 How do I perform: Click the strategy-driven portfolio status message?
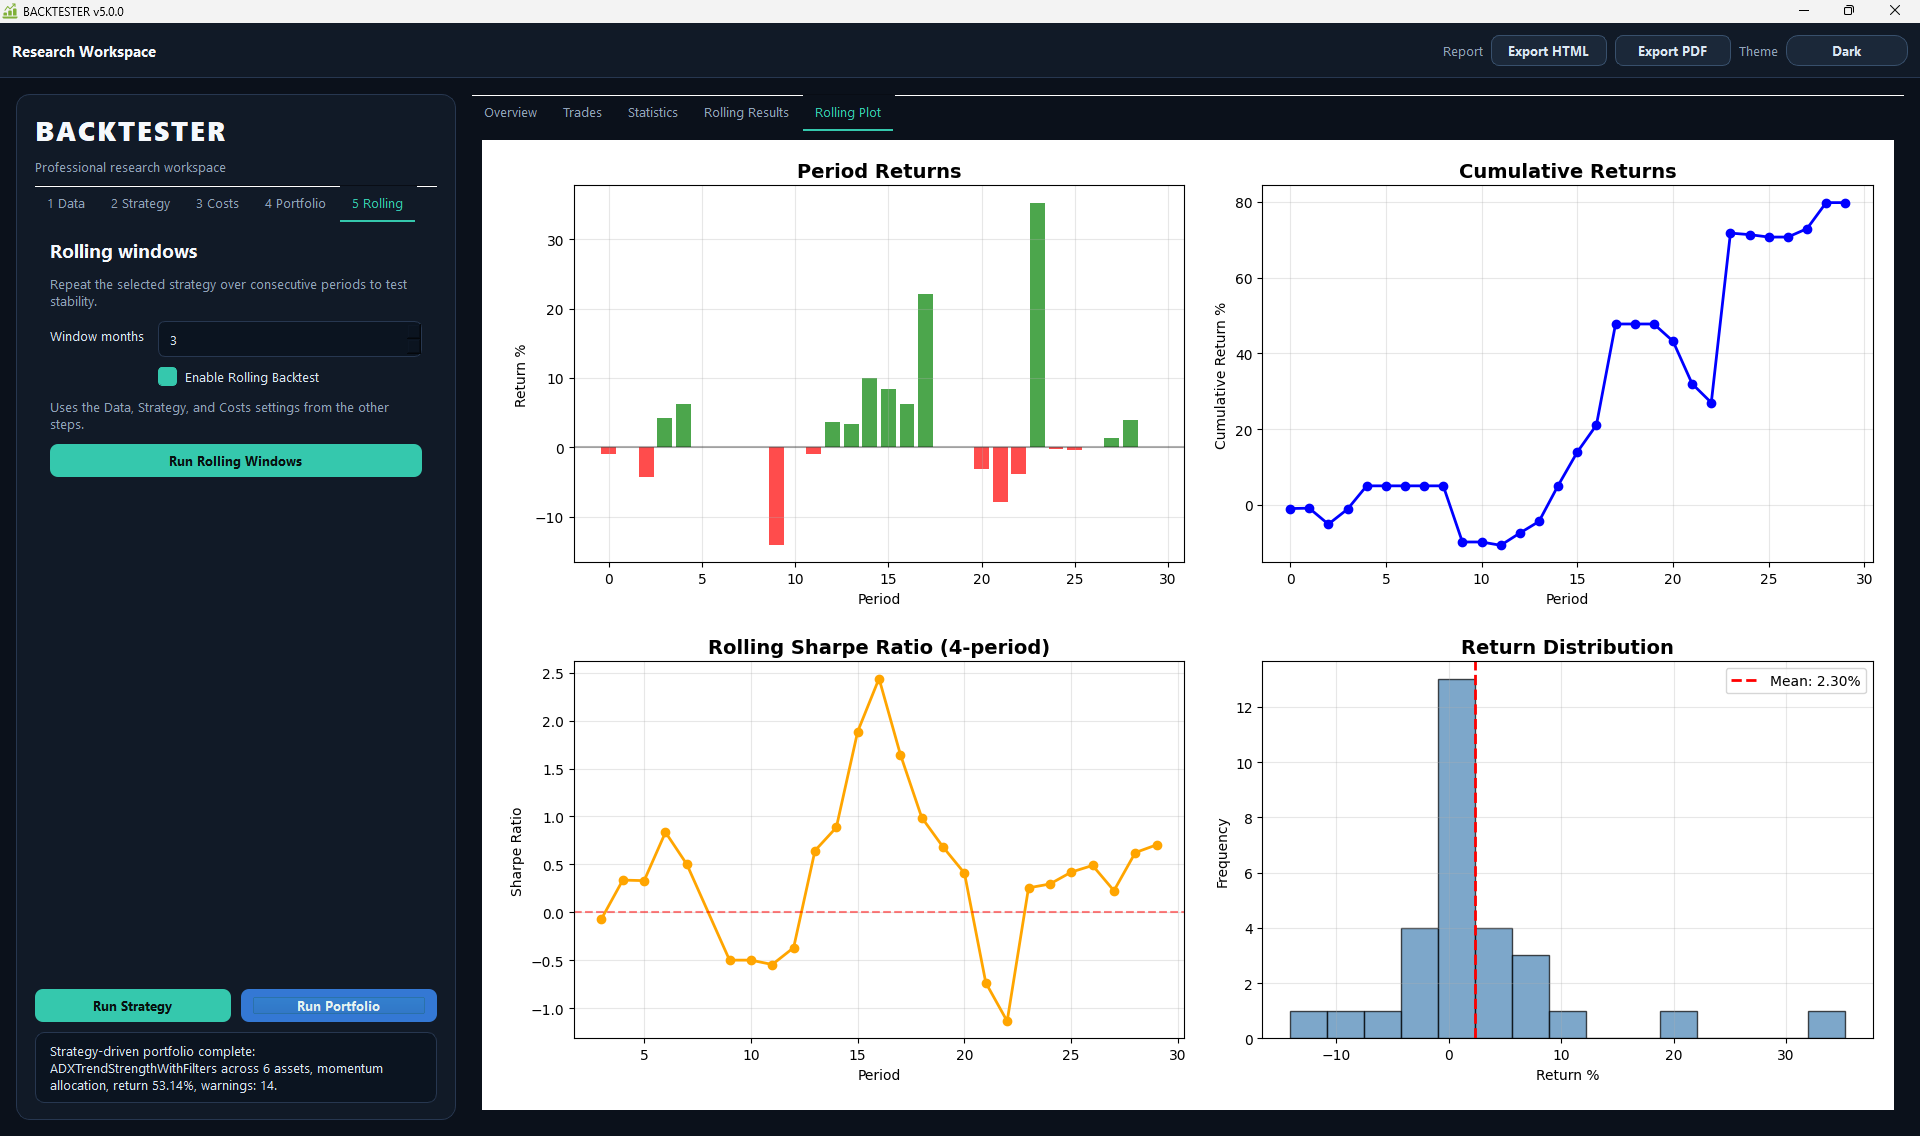(x=236, y=1068)
